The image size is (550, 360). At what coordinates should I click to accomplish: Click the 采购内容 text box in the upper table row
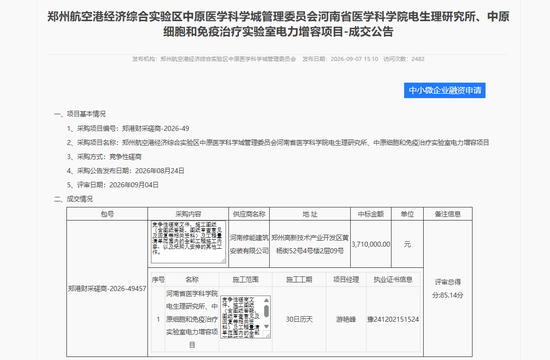[188, 242]
